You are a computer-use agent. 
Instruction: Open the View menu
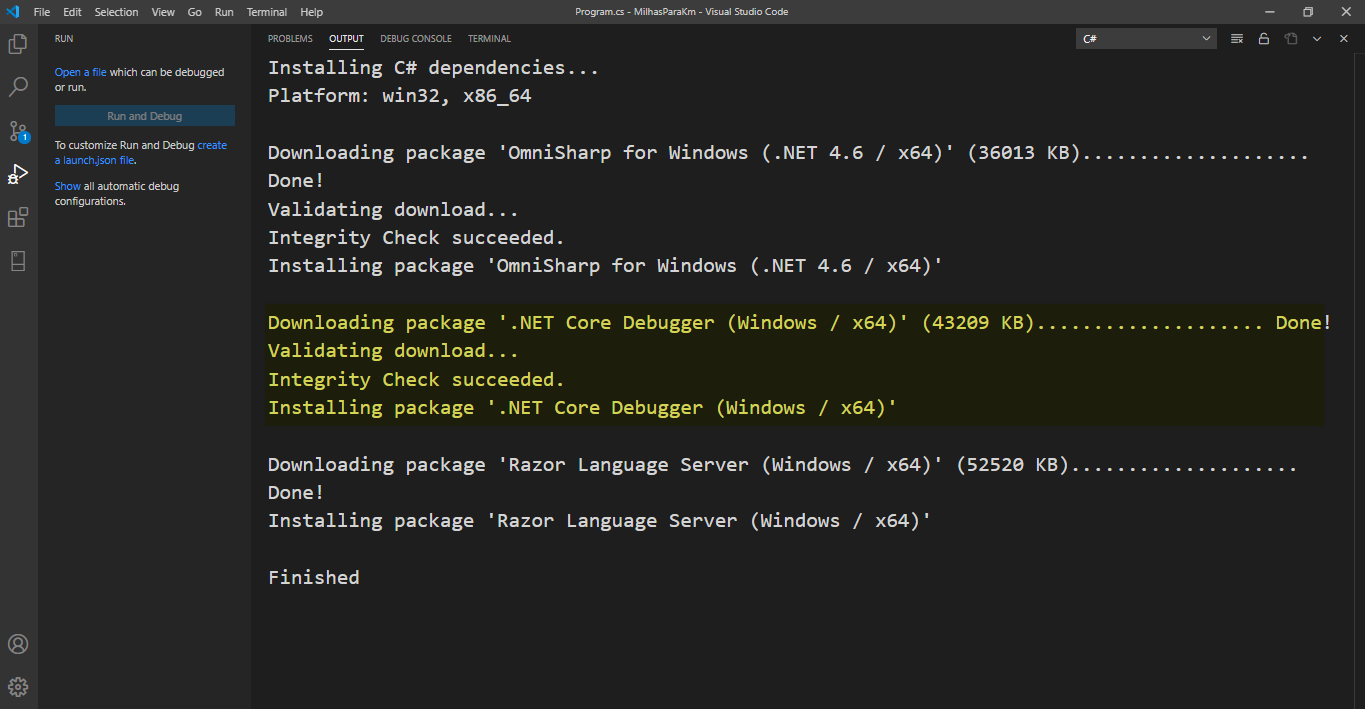click(163, 12)
